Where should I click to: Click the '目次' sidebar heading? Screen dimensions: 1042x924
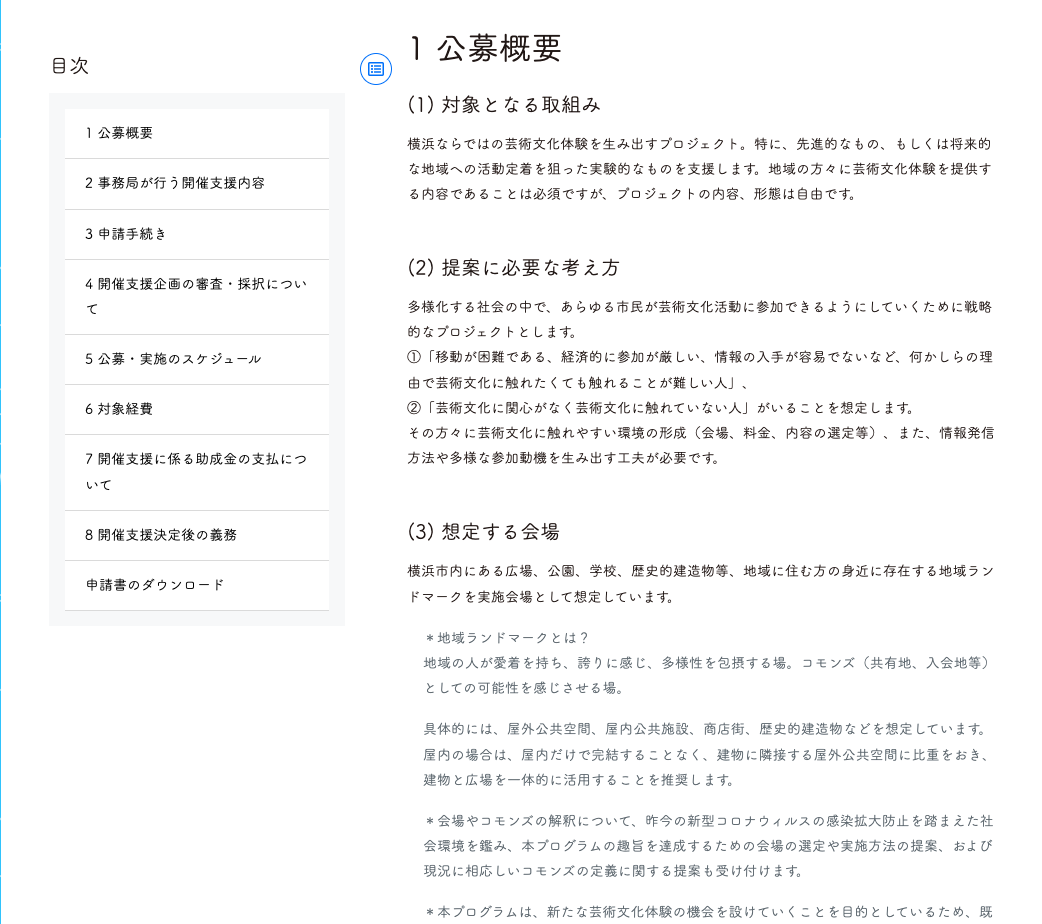(70, 66)
